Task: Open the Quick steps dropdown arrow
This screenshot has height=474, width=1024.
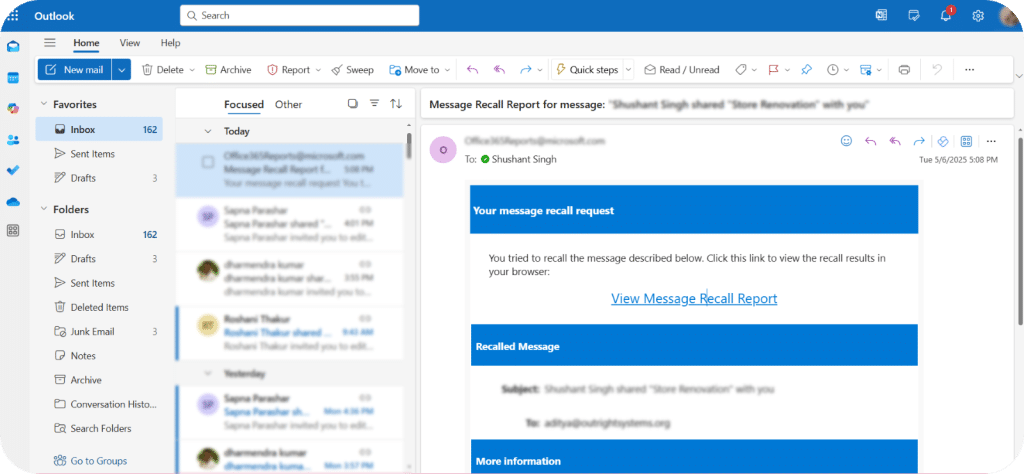Action: pyautogui.click(x=628, y=70)
